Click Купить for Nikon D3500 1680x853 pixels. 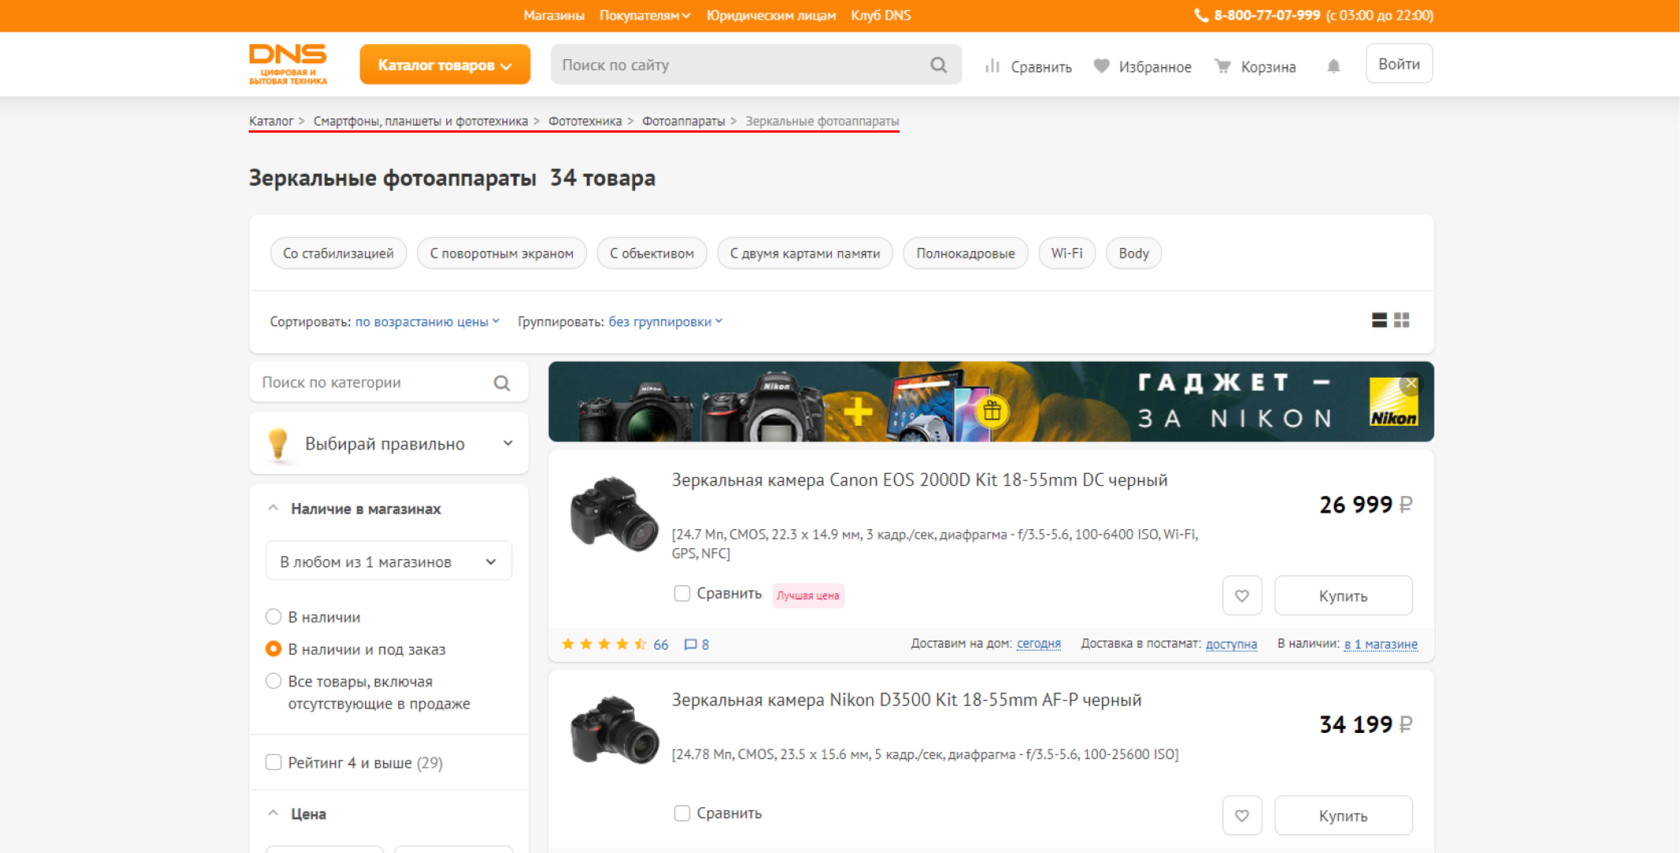1343,816
